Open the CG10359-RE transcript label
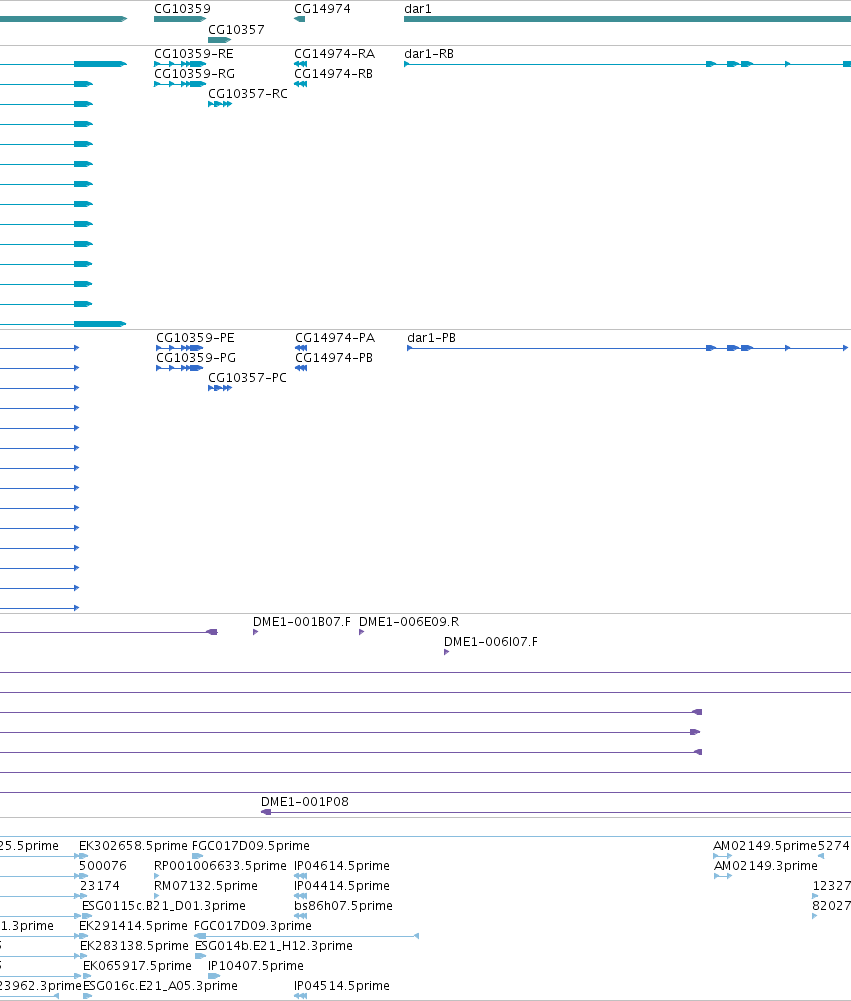 [193, 54]
